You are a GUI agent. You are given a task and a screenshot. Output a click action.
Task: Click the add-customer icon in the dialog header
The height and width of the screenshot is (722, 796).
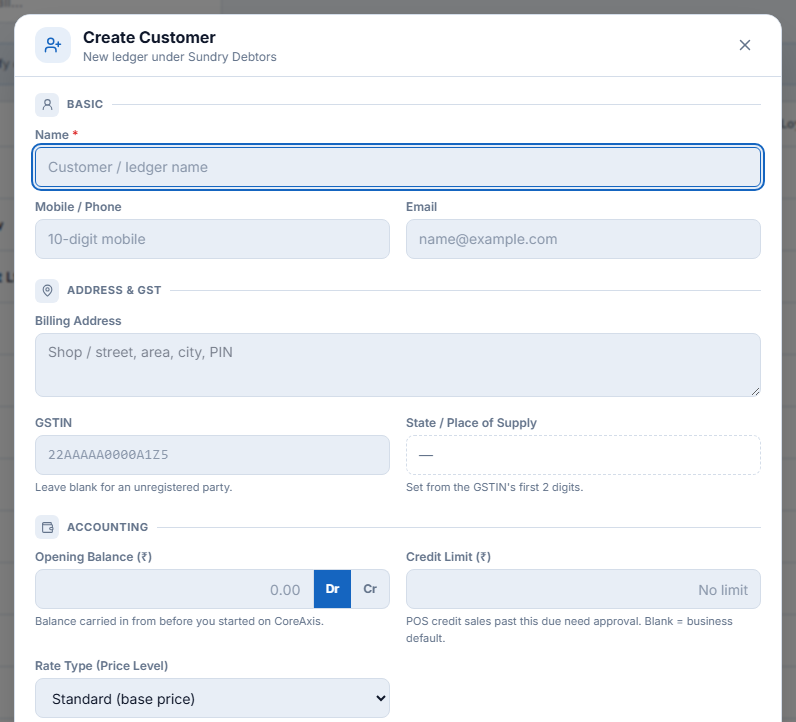53,45
